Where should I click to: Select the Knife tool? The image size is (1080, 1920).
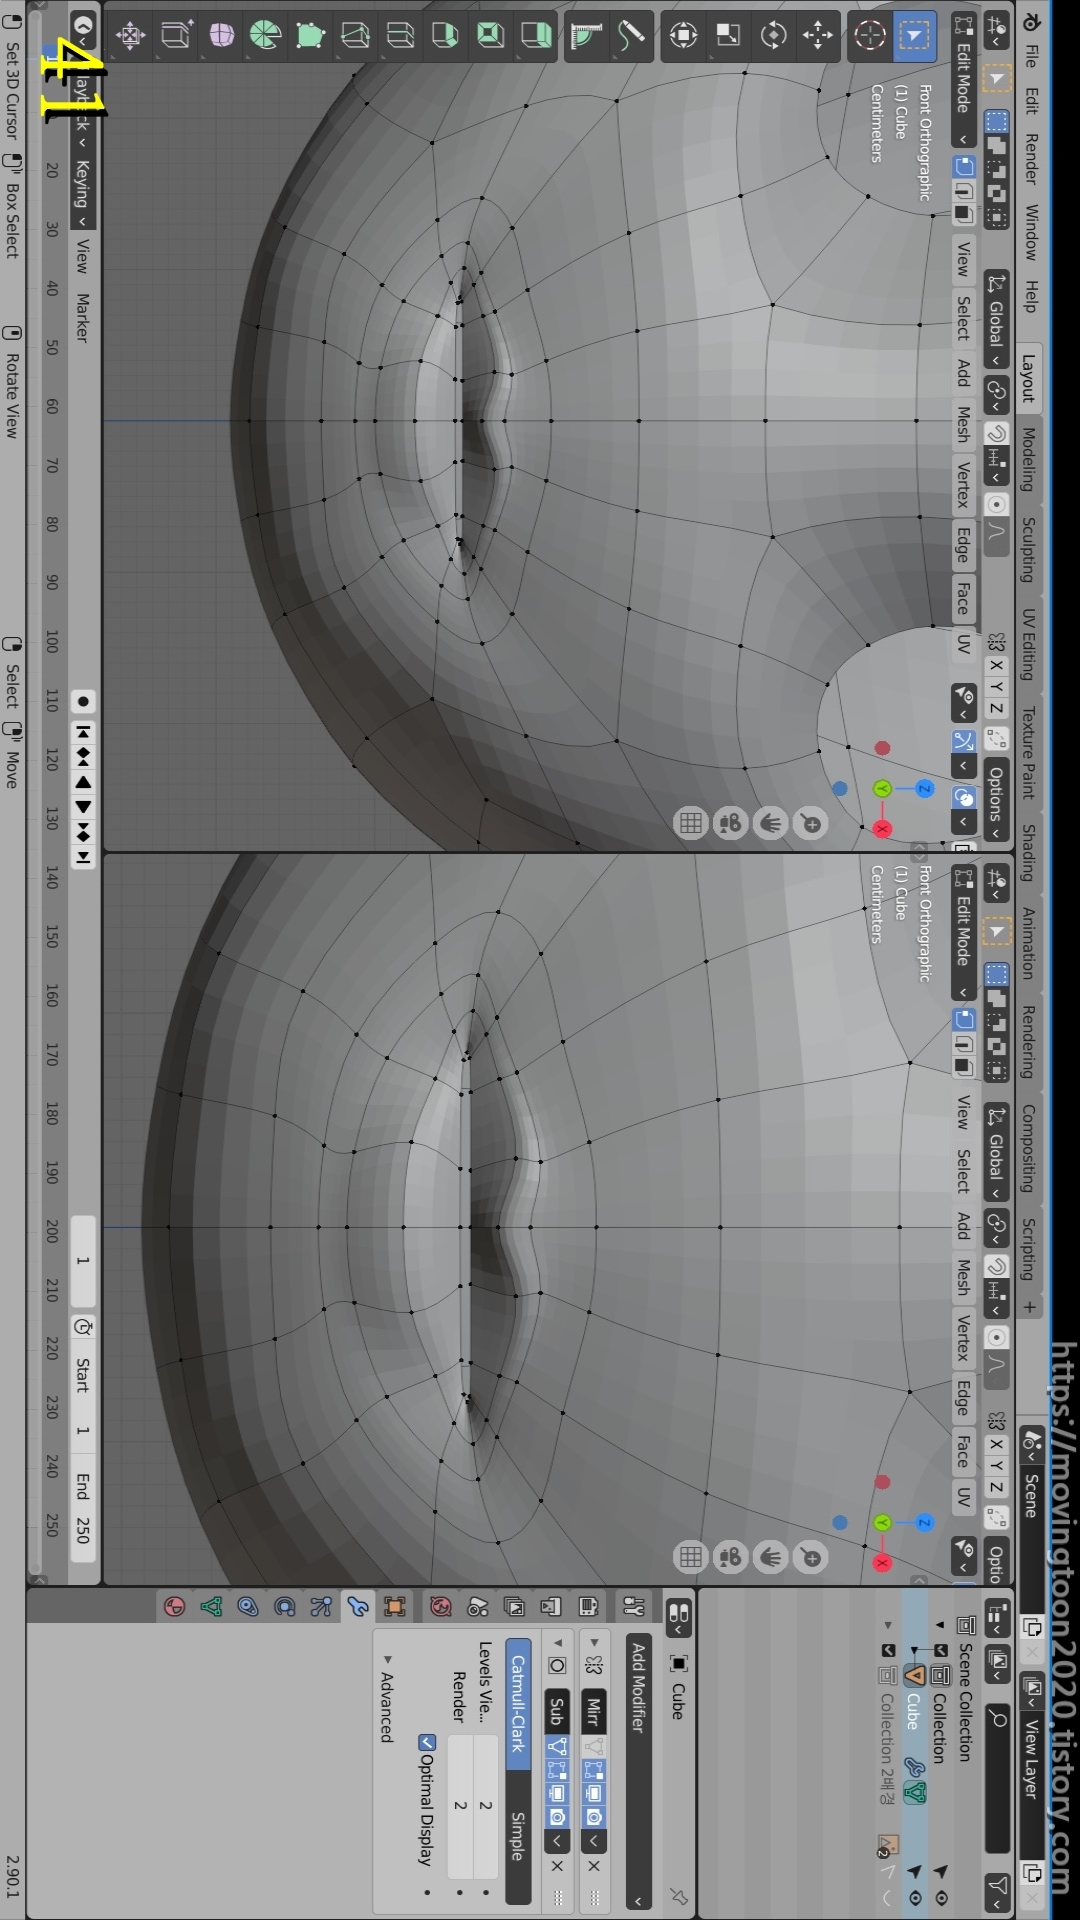[x=356, y=36]
